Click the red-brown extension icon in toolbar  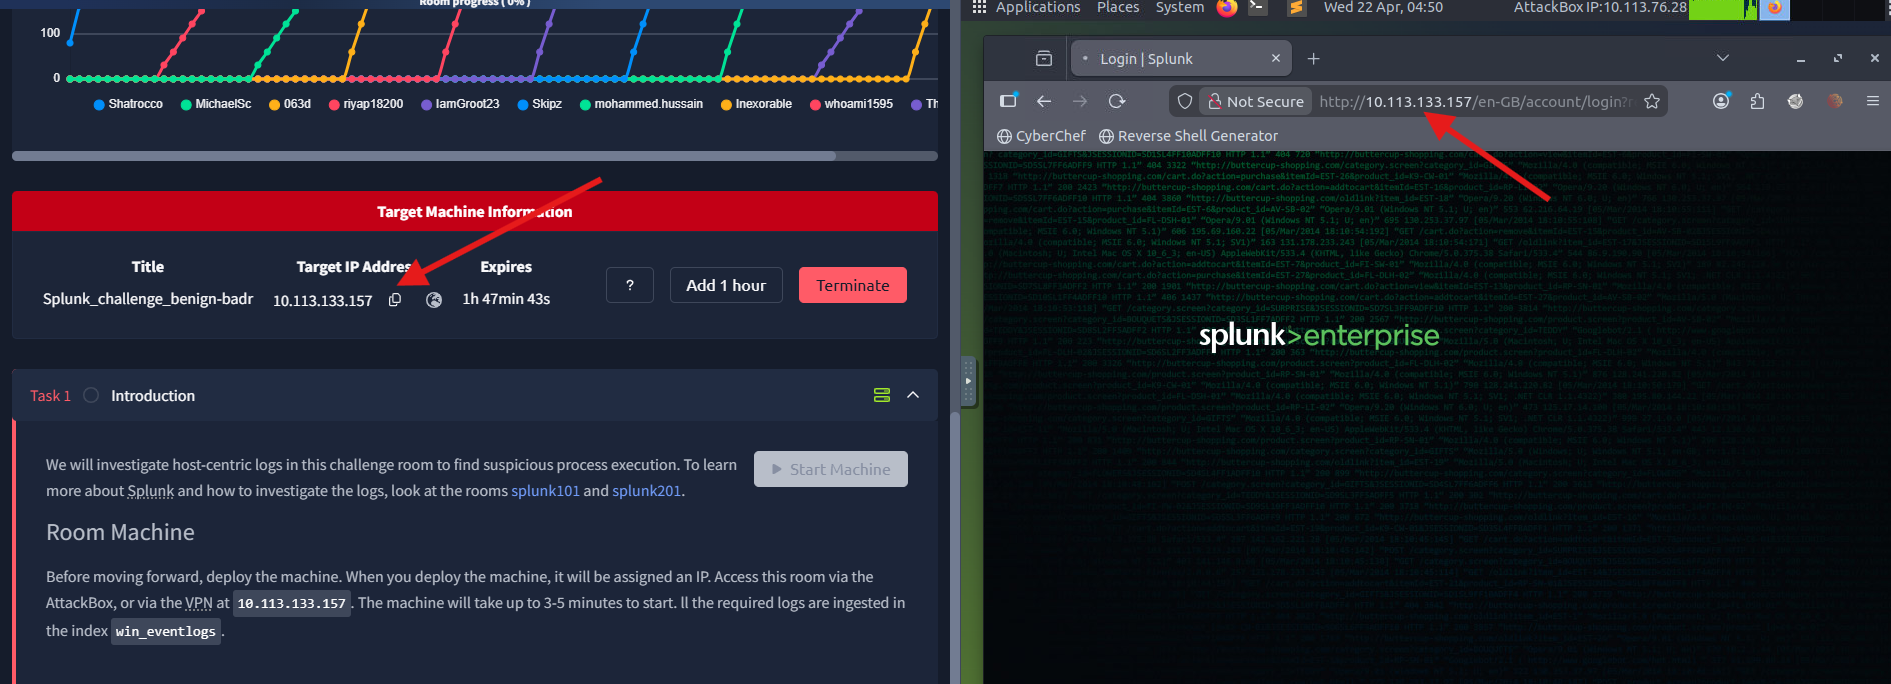(x=1834, y=101)
